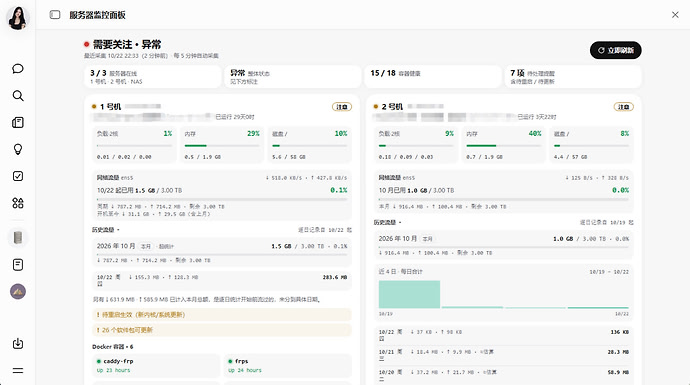Screen dimensions: 690x385
Task: Click 1 号机 网络流量 usage value 0.1%
Action: pos(339,190)
